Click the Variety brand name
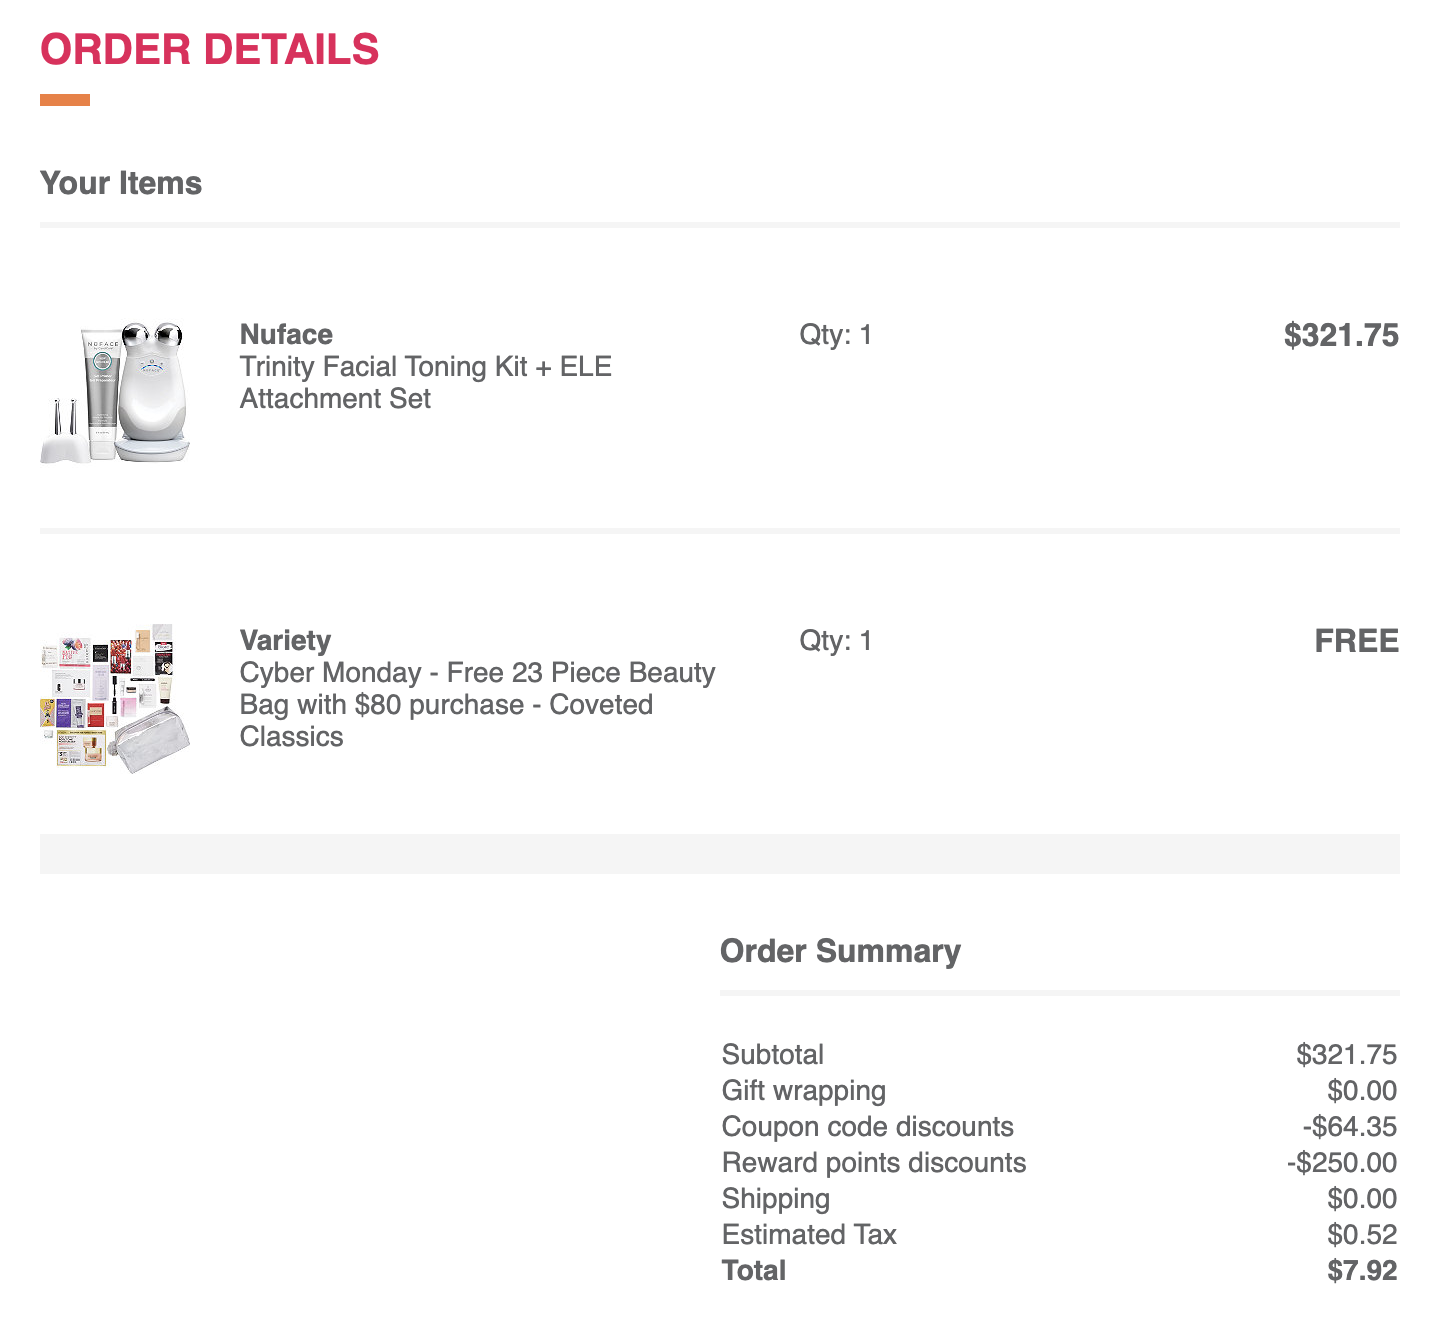Screen dimensions: 1434x1328 click(x=285, y=641)
